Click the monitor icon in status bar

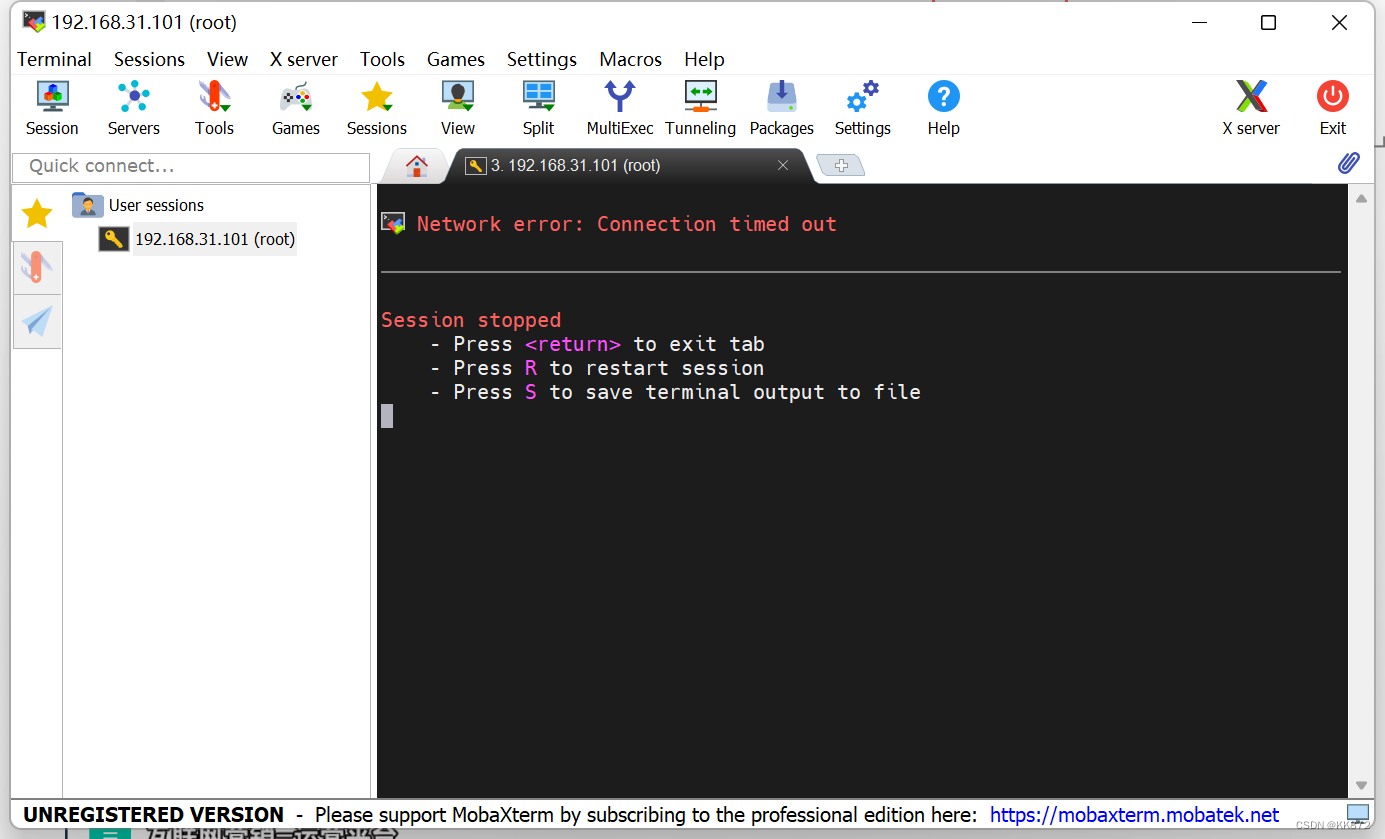pos(1358,814)
